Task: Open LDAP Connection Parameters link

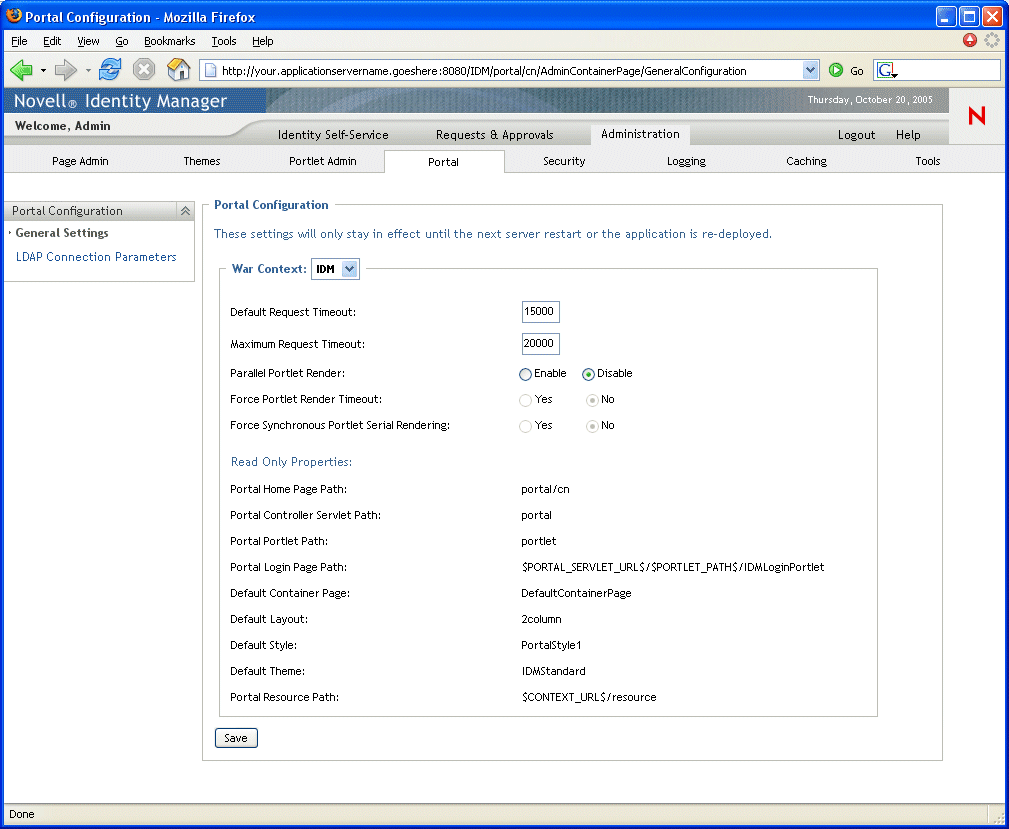Action: tap(96, 257)
